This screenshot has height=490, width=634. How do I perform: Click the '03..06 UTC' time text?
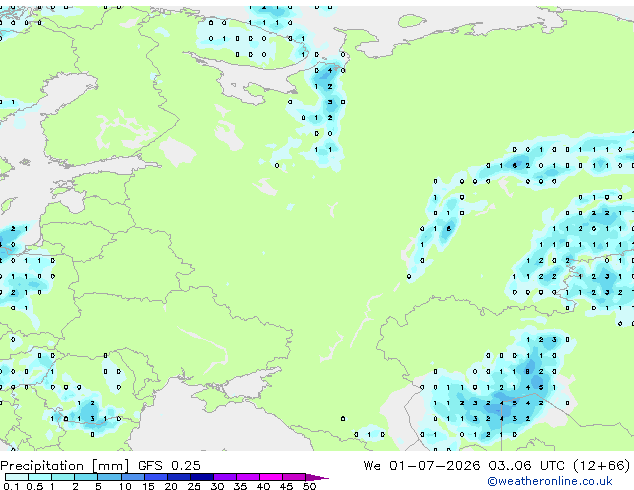point(526,466)
